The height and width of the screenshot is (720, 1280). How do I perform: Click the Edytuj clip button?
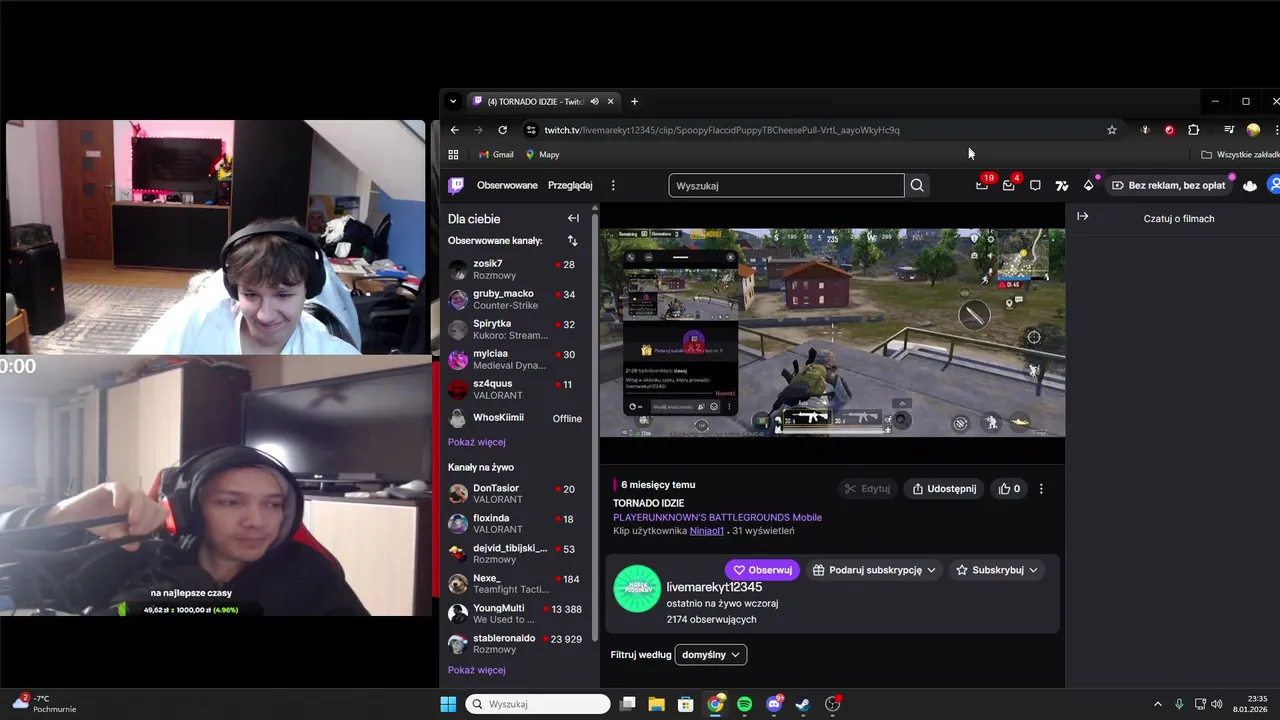click(x=867, y=489)
